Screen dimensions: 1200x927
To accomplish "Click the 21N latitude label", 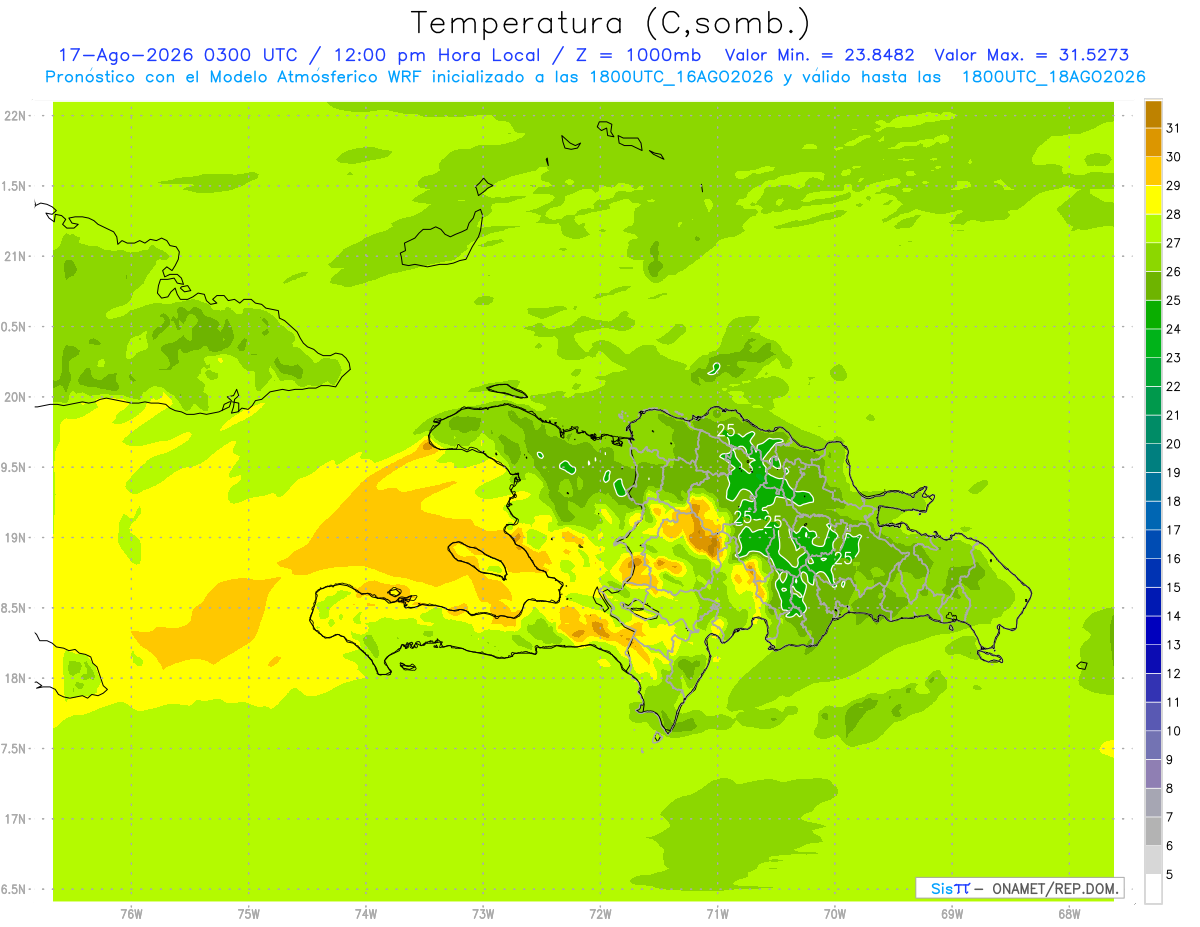I will tap(17, 257).
